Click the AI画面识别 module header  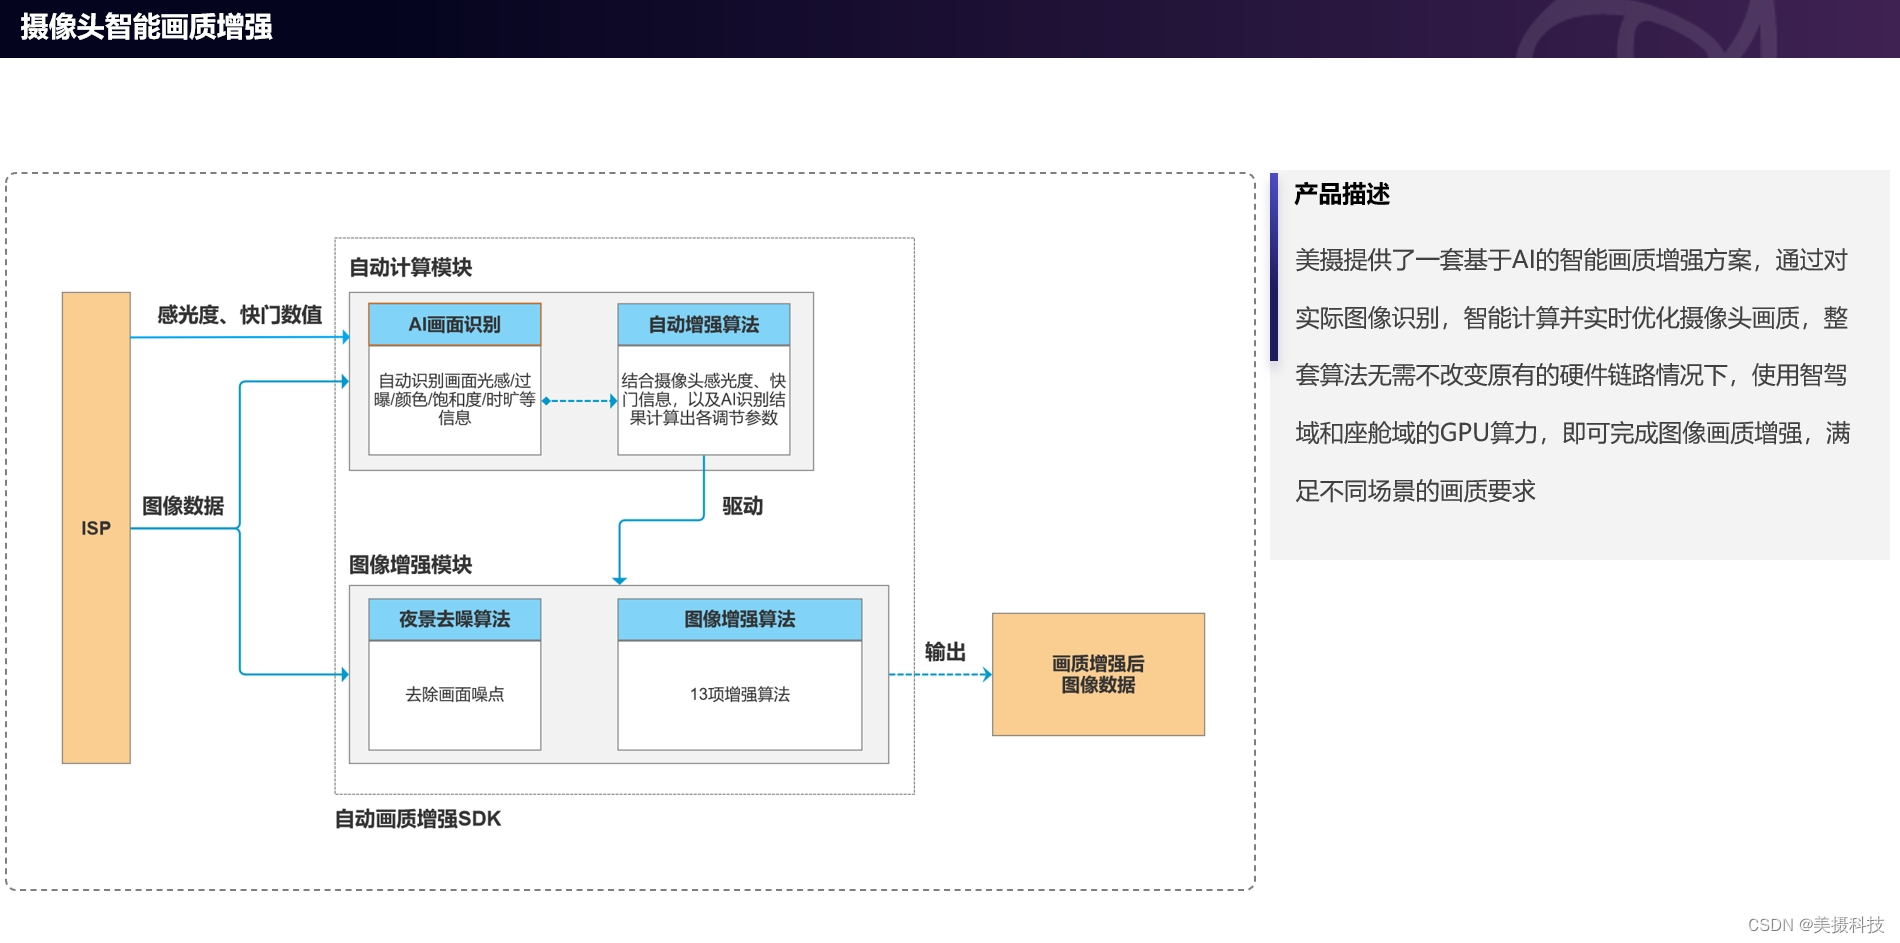click(x=454, y=323)
